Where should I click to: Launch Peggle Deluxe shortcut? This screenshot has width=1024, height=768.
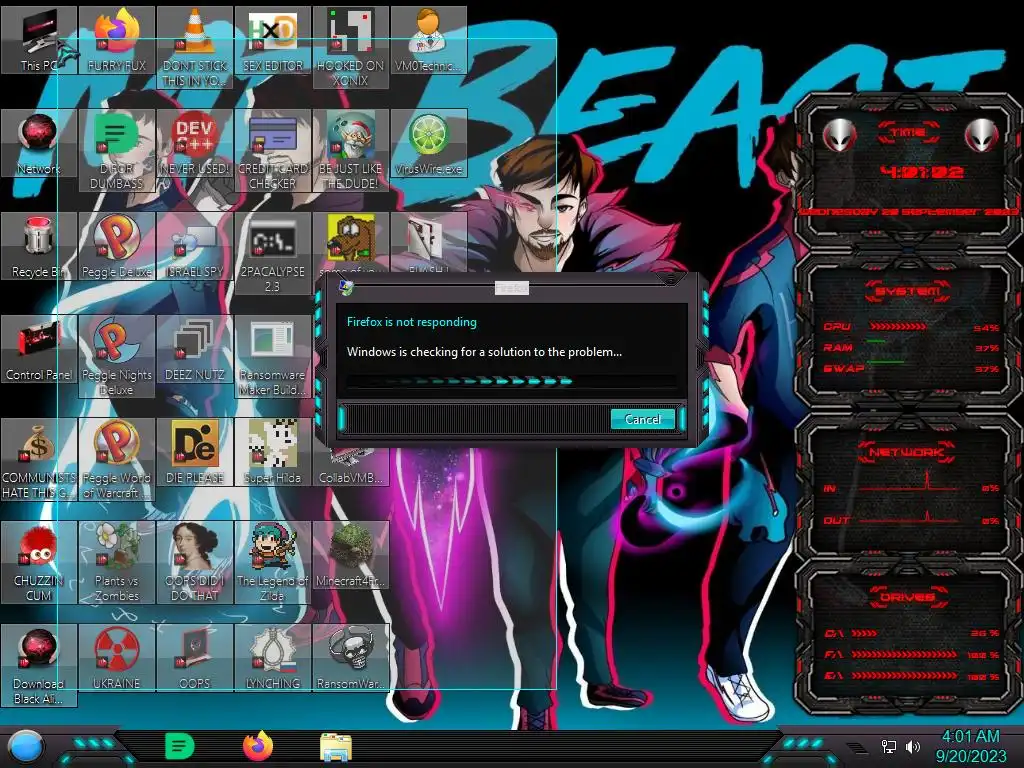(117, 246)
